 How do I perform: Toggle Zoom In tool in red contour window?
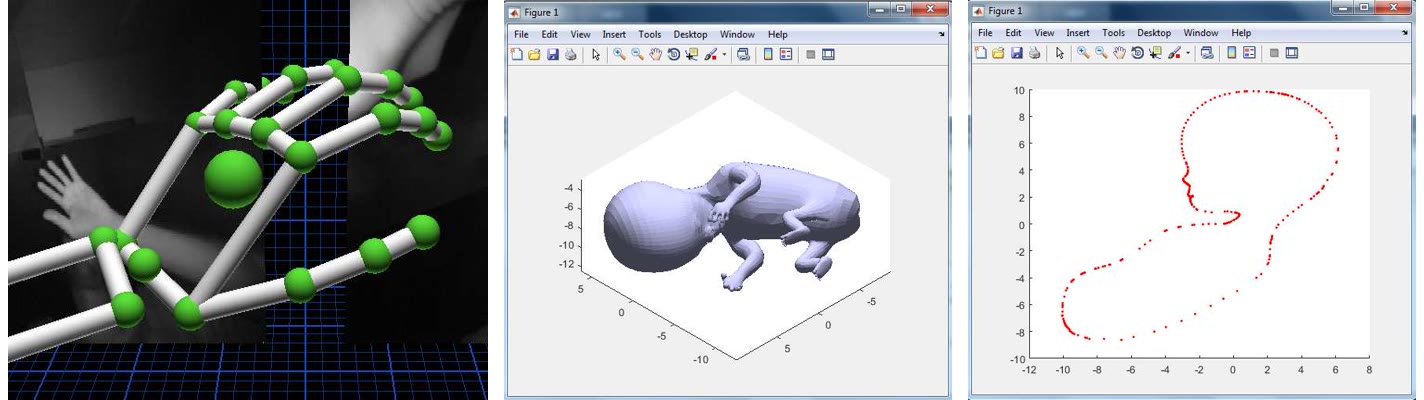[1084, 52]
